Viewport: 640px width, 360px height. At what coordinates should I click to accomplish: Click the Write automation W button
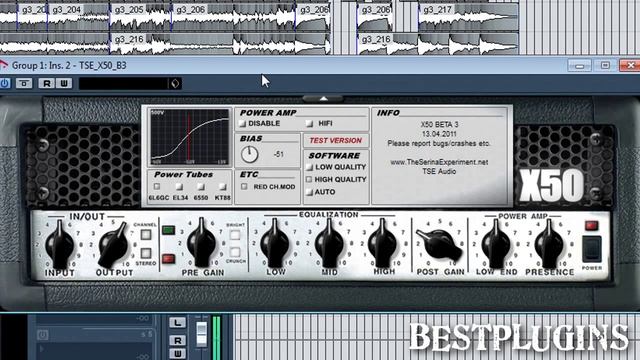[64, 83]
